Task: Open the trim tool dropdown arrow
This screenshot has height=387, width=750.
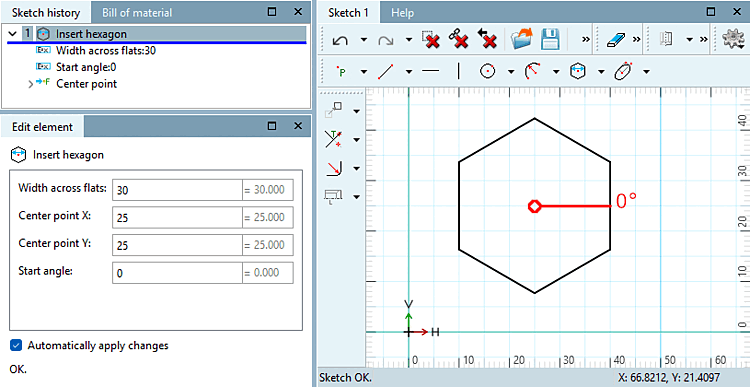Action: [x=356, y=140]
